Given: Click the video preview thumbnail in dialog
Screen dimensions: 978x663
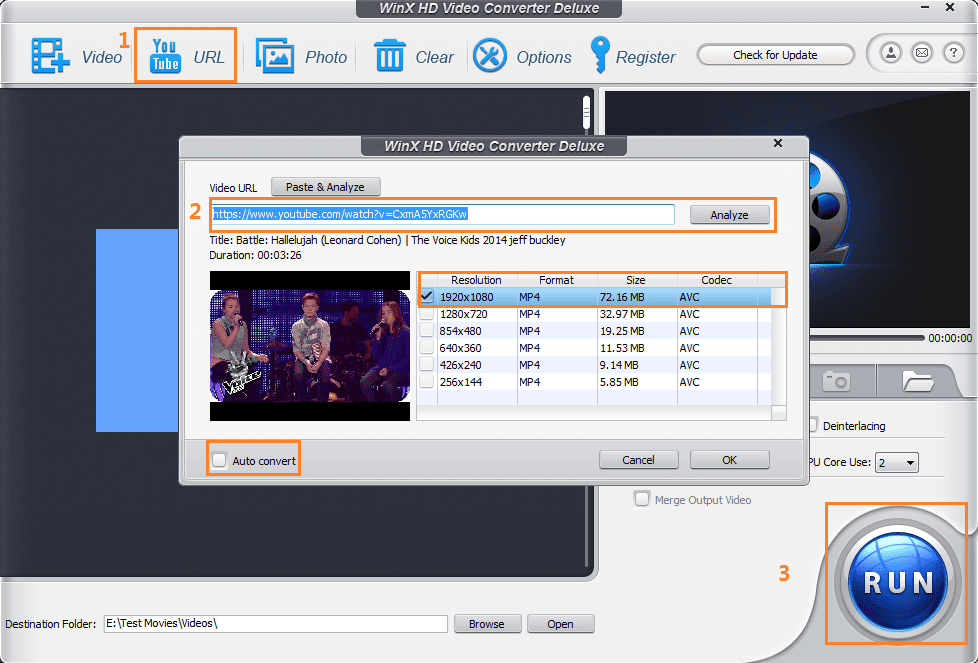Looking at the screenshot, I should (x=310, y=346).
